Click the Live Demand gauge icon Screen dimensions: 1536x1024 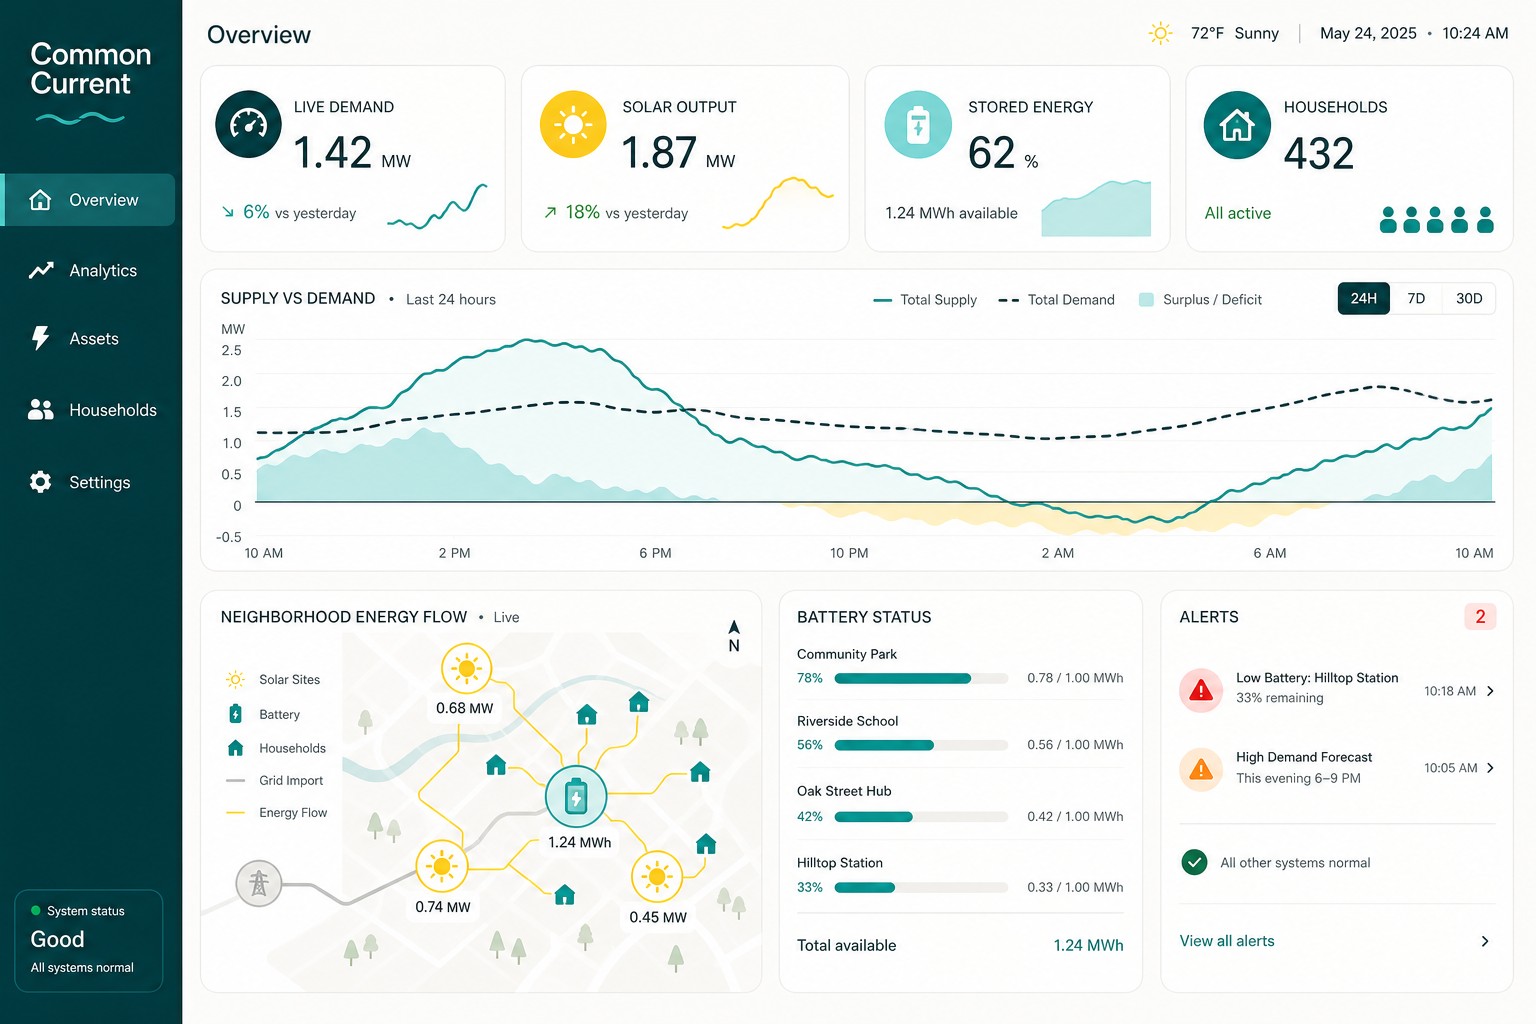pyautogui.click(x=248, y=124)
